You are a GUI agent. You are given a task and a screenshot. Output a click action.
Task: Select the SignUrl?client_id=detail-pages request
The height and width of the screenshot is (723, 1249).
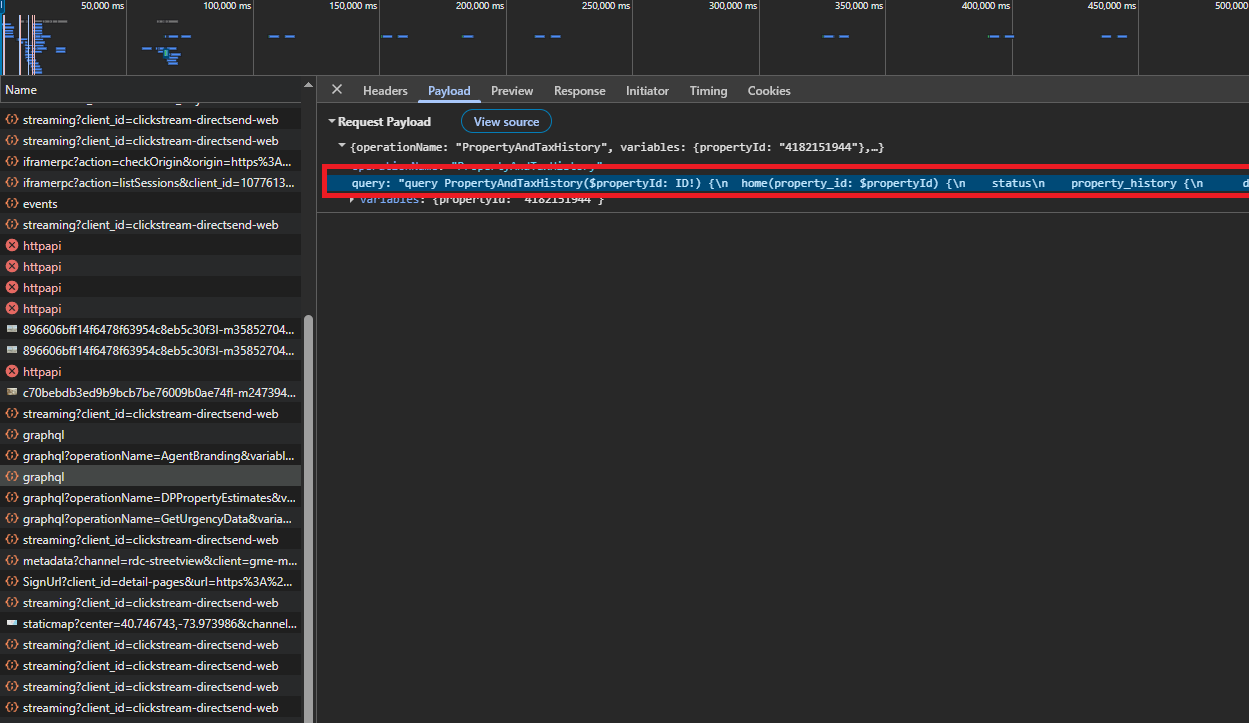click(x=150, y=582)
